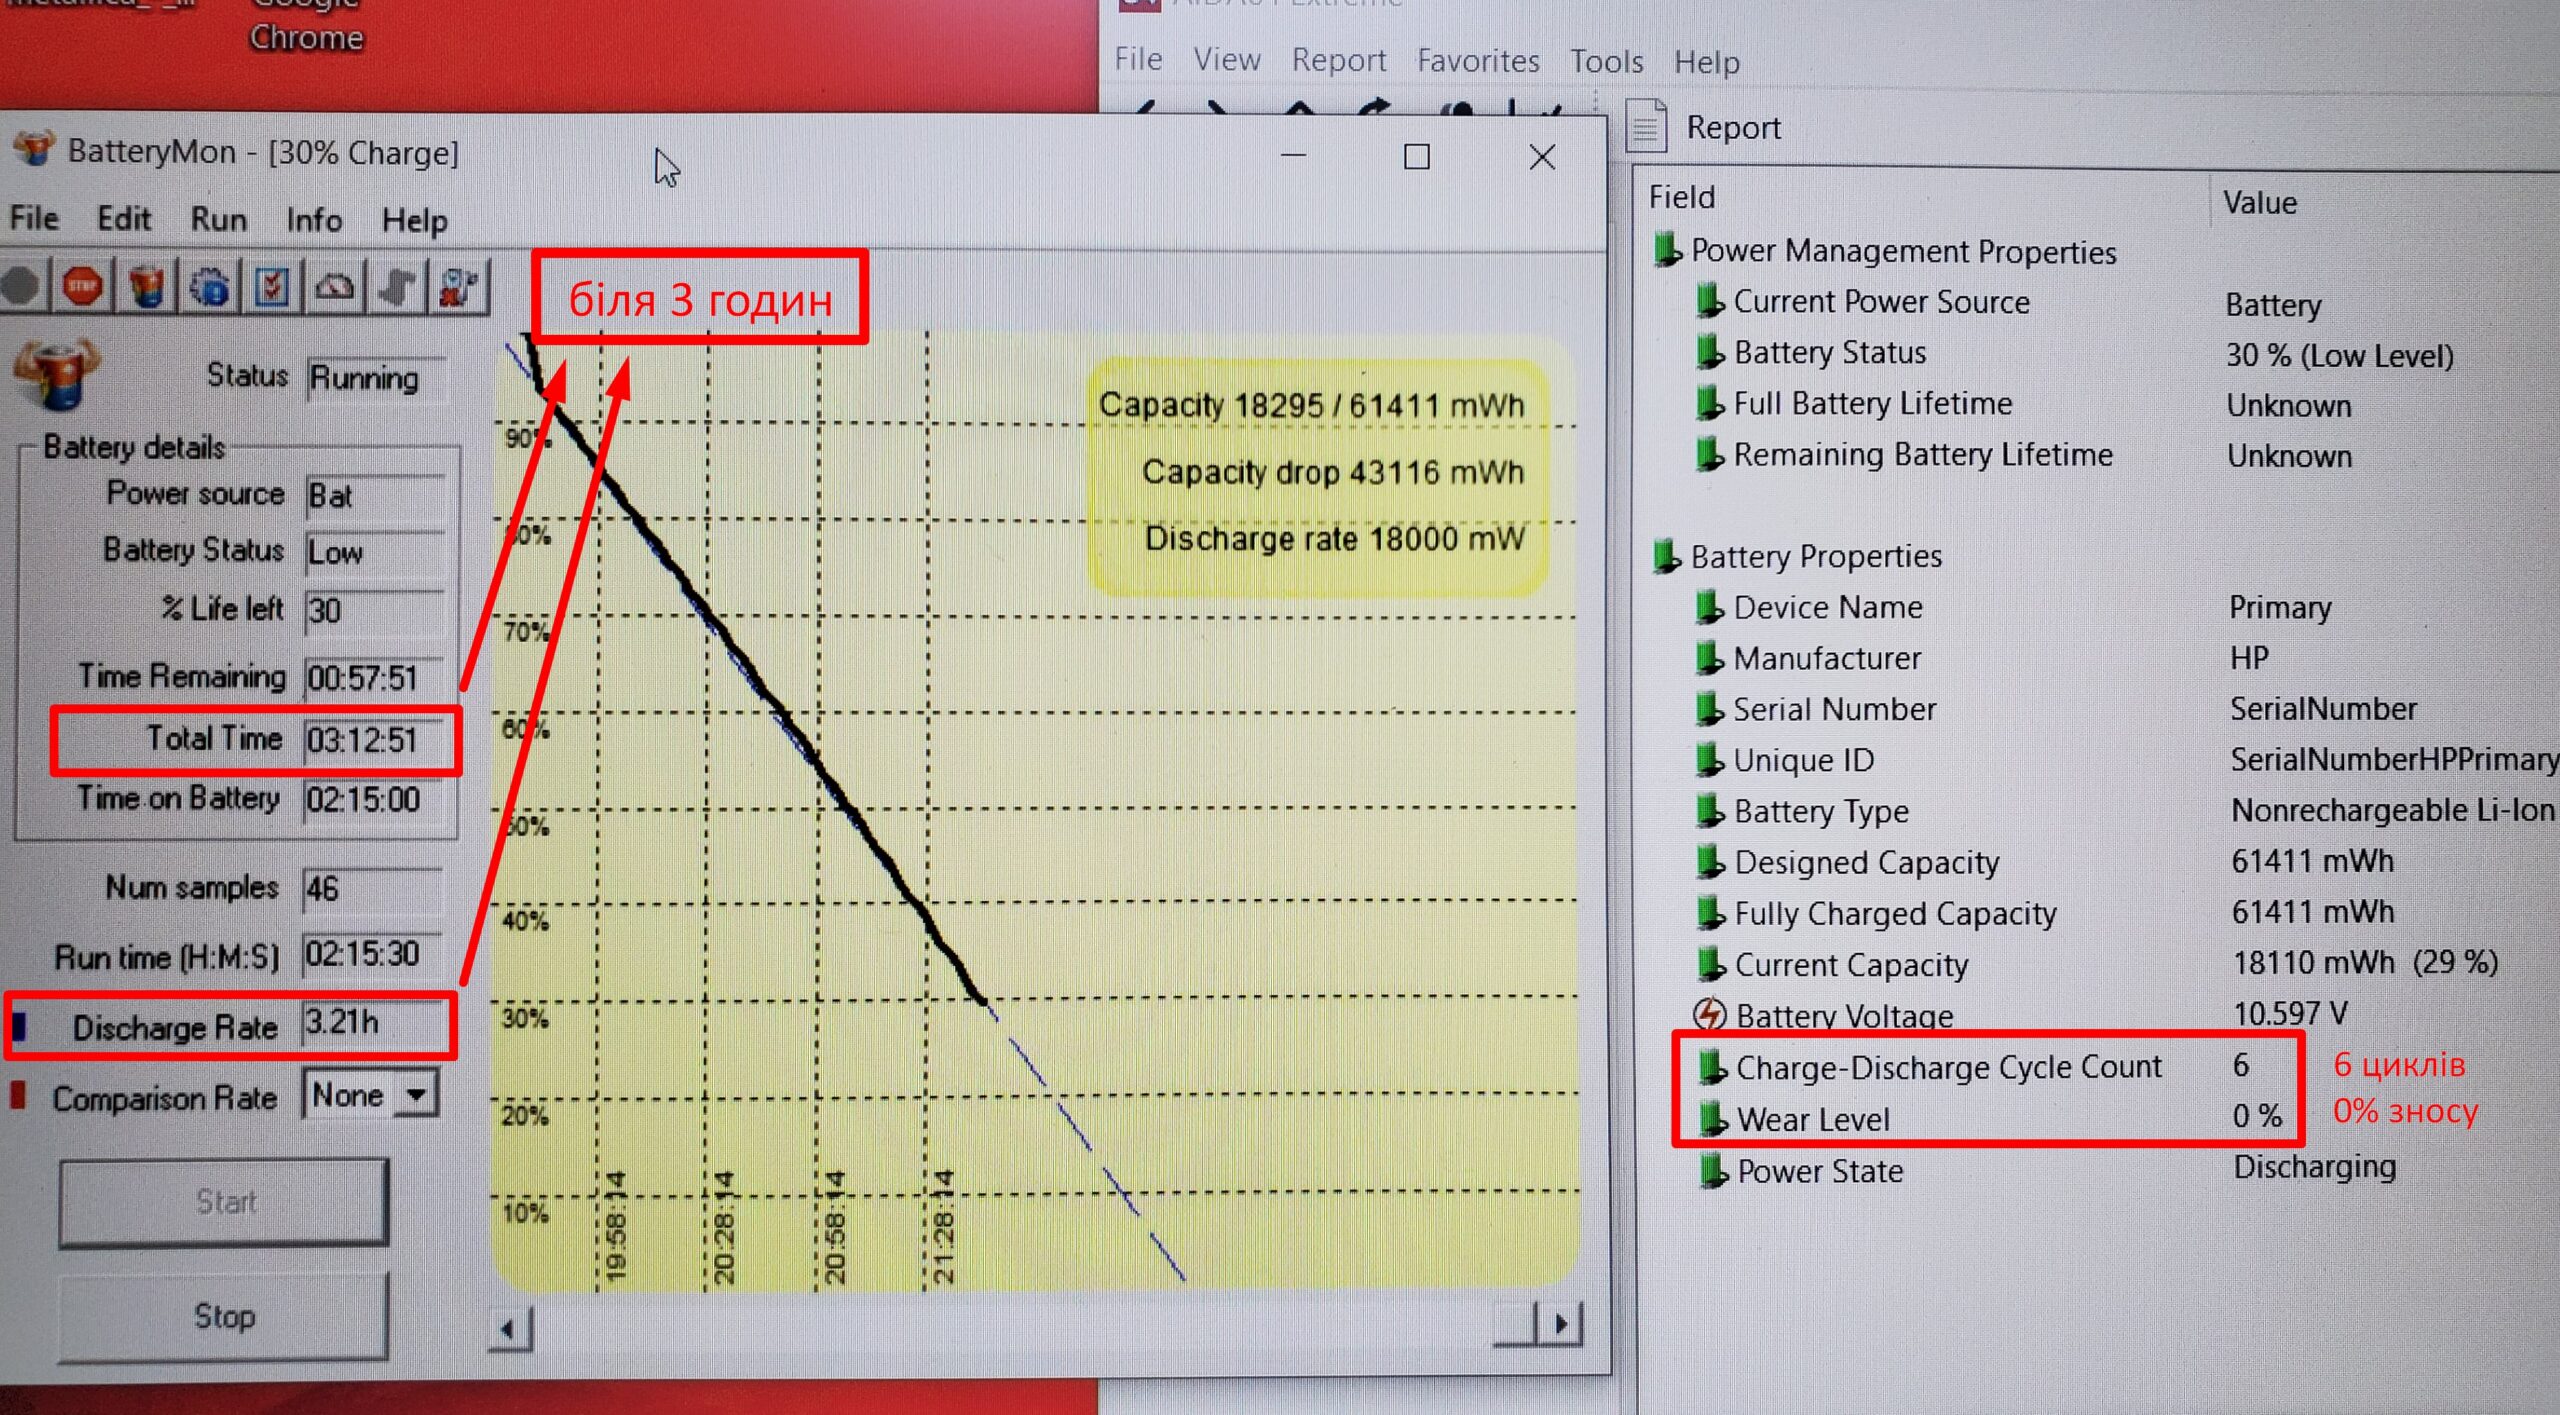Click the grayed Start button
Viewport: 2560px width, 1415px height.
tap(224, 1202)
